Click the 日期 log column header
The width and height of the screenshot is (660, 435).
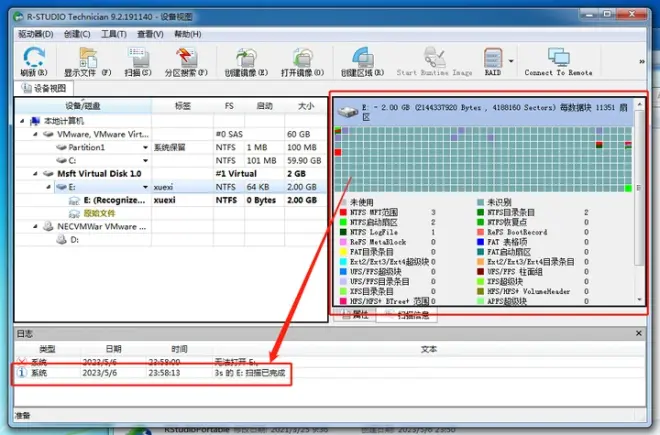coord(113,349)
